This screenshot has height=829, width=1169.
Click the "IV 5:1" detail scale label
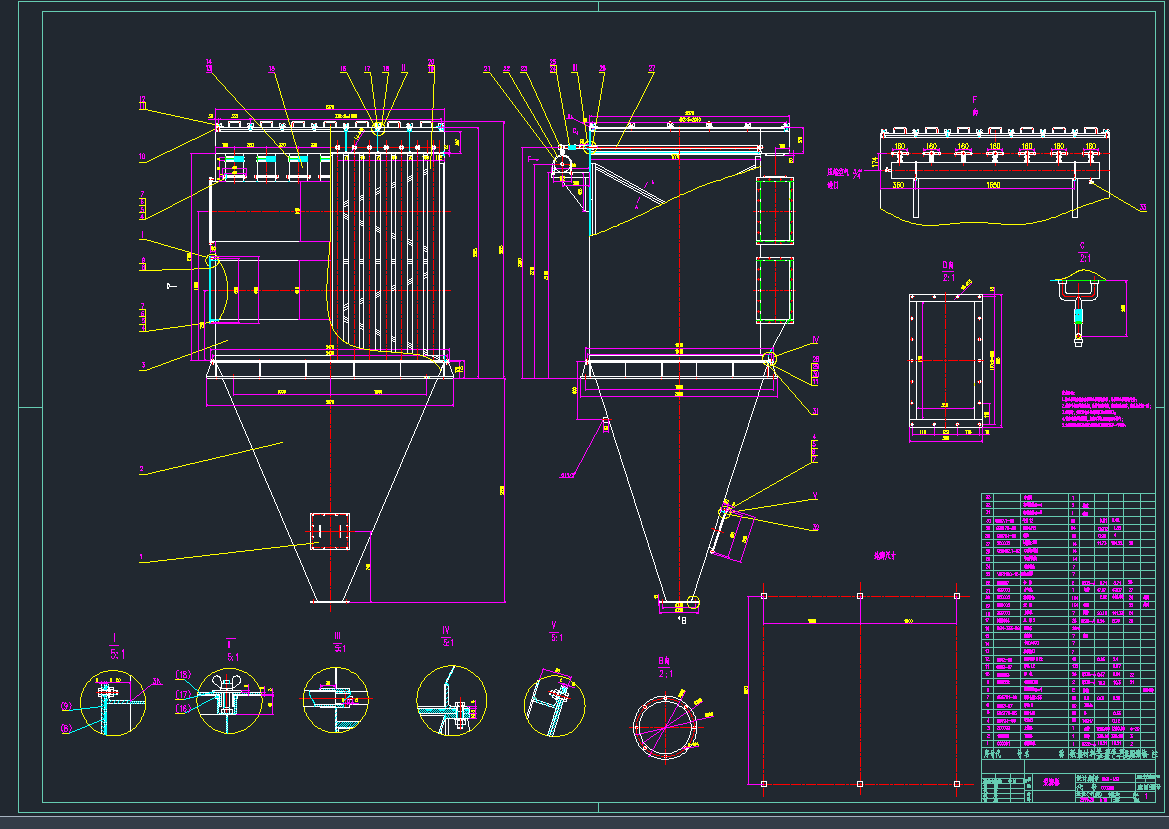(447, 636)
